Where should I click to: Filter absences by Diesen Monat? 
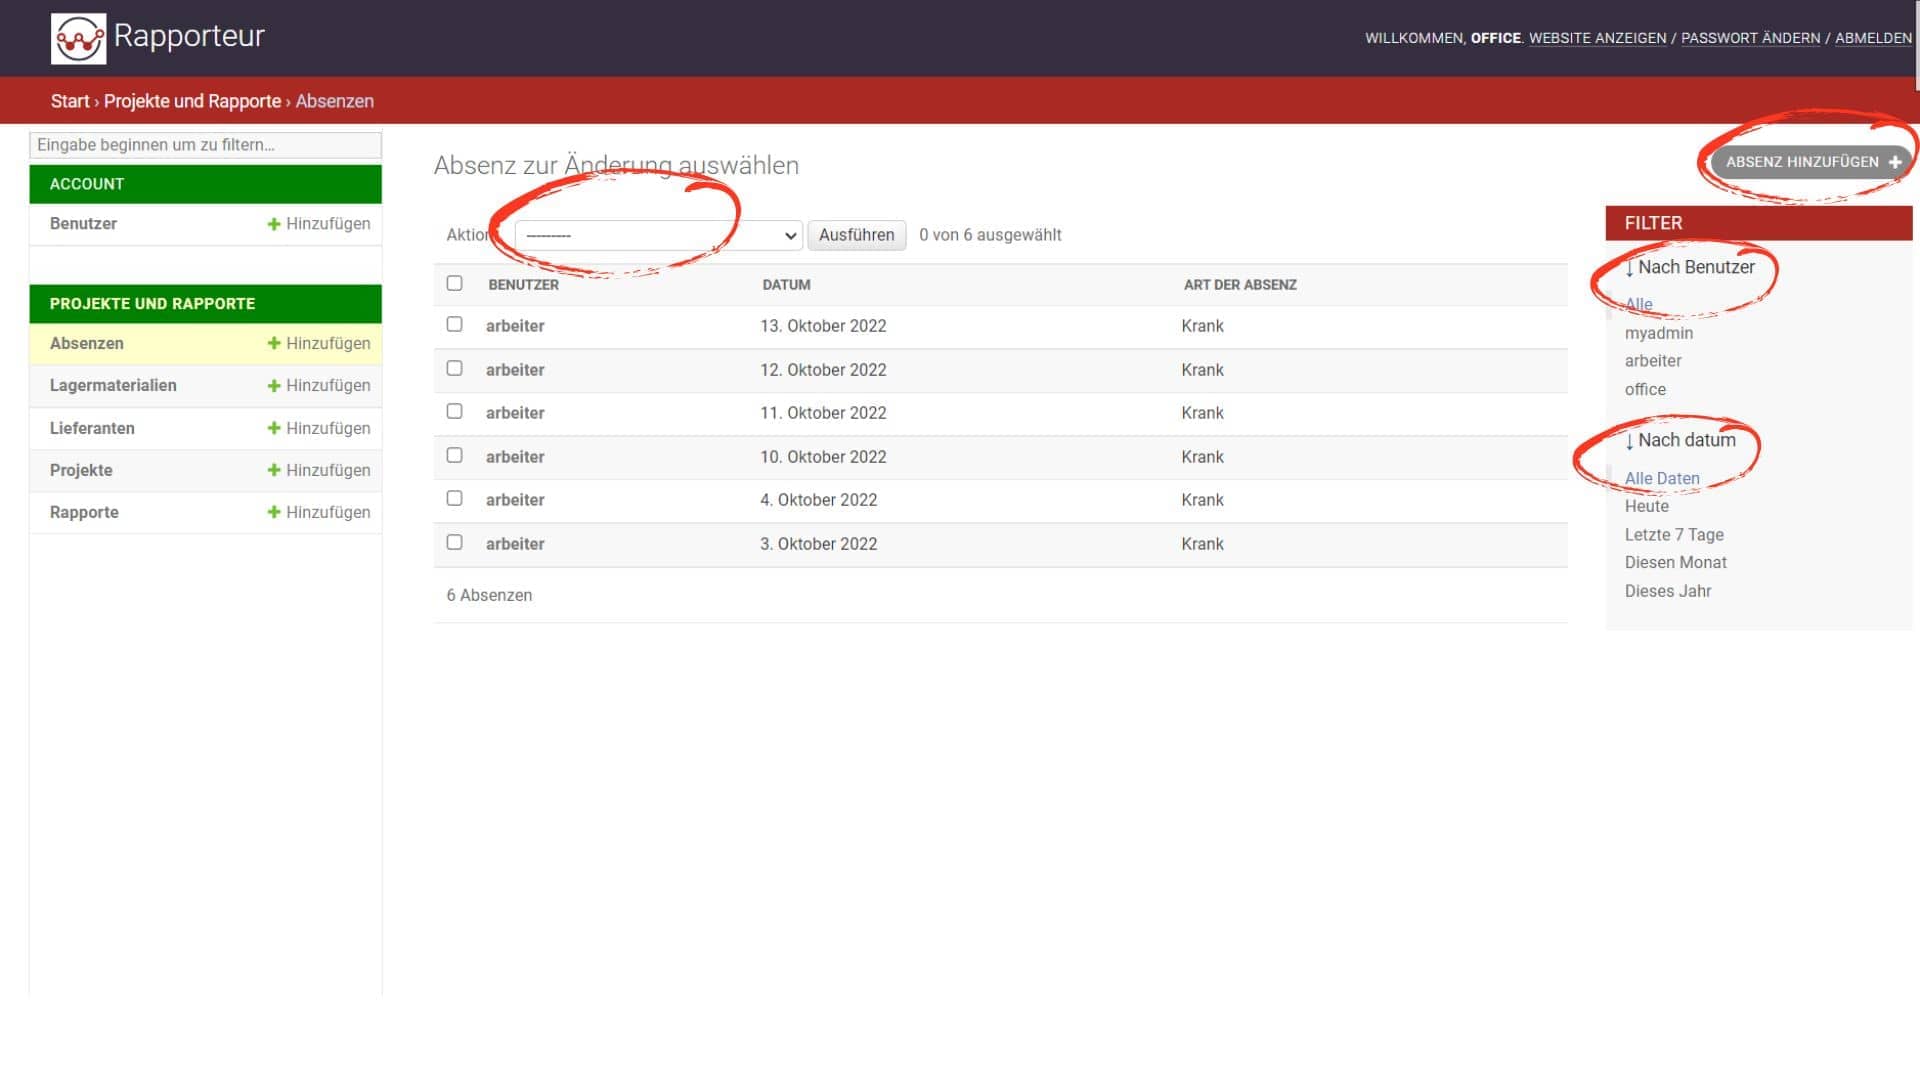pyautogui.click(x=1675, y=562)
